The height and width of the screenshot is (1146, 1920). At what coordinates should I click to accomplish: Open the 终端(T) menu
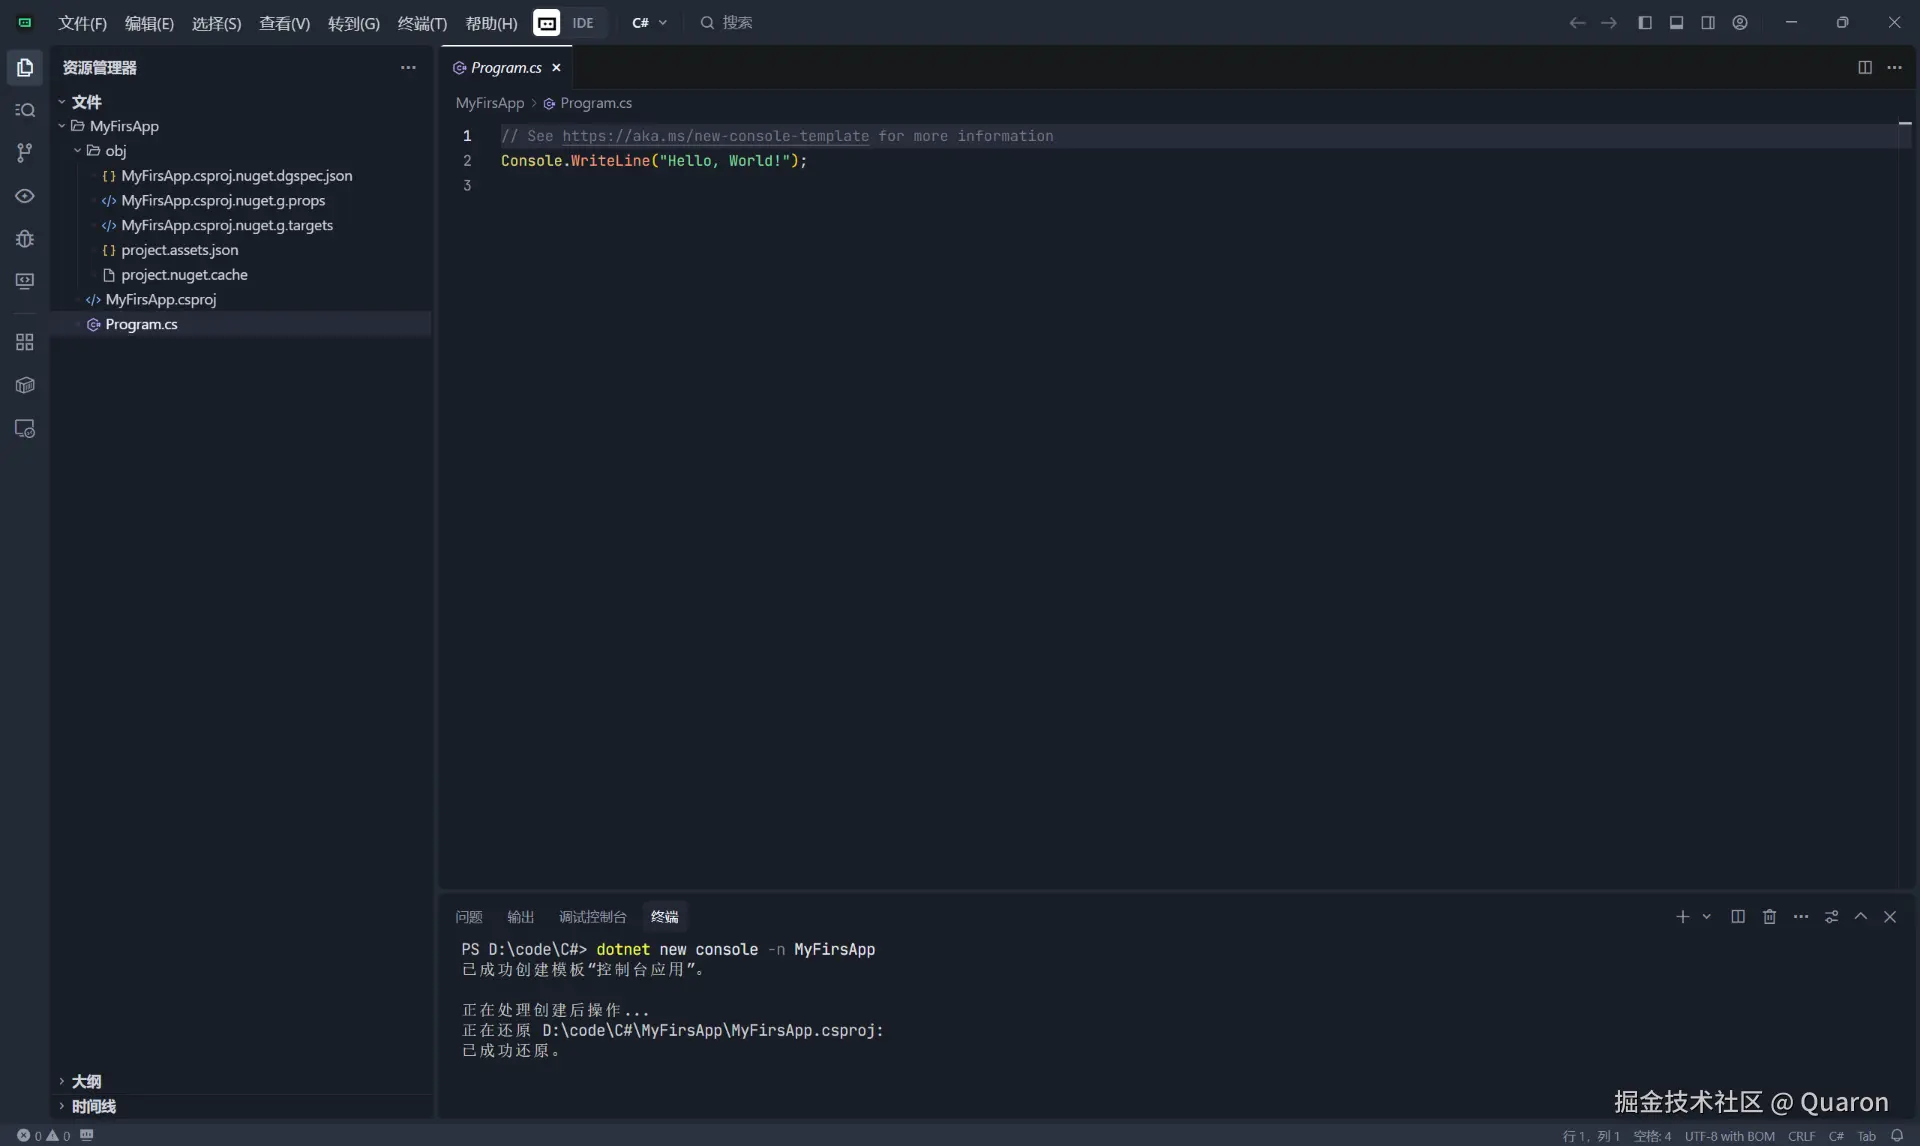tap(421, 23)
